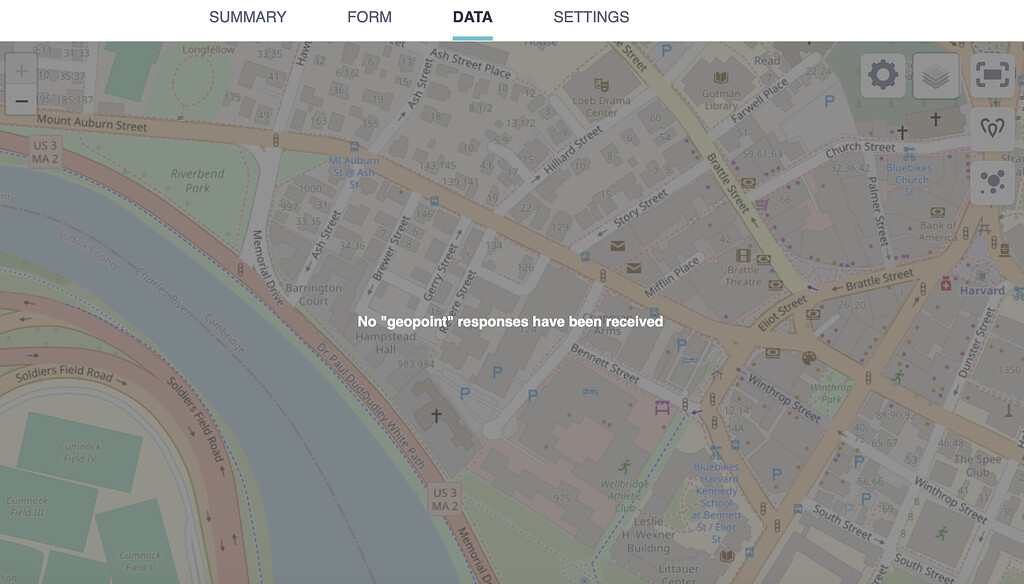
Task: Toggle heatmap display of responses
Action: [x=991, y=126]
